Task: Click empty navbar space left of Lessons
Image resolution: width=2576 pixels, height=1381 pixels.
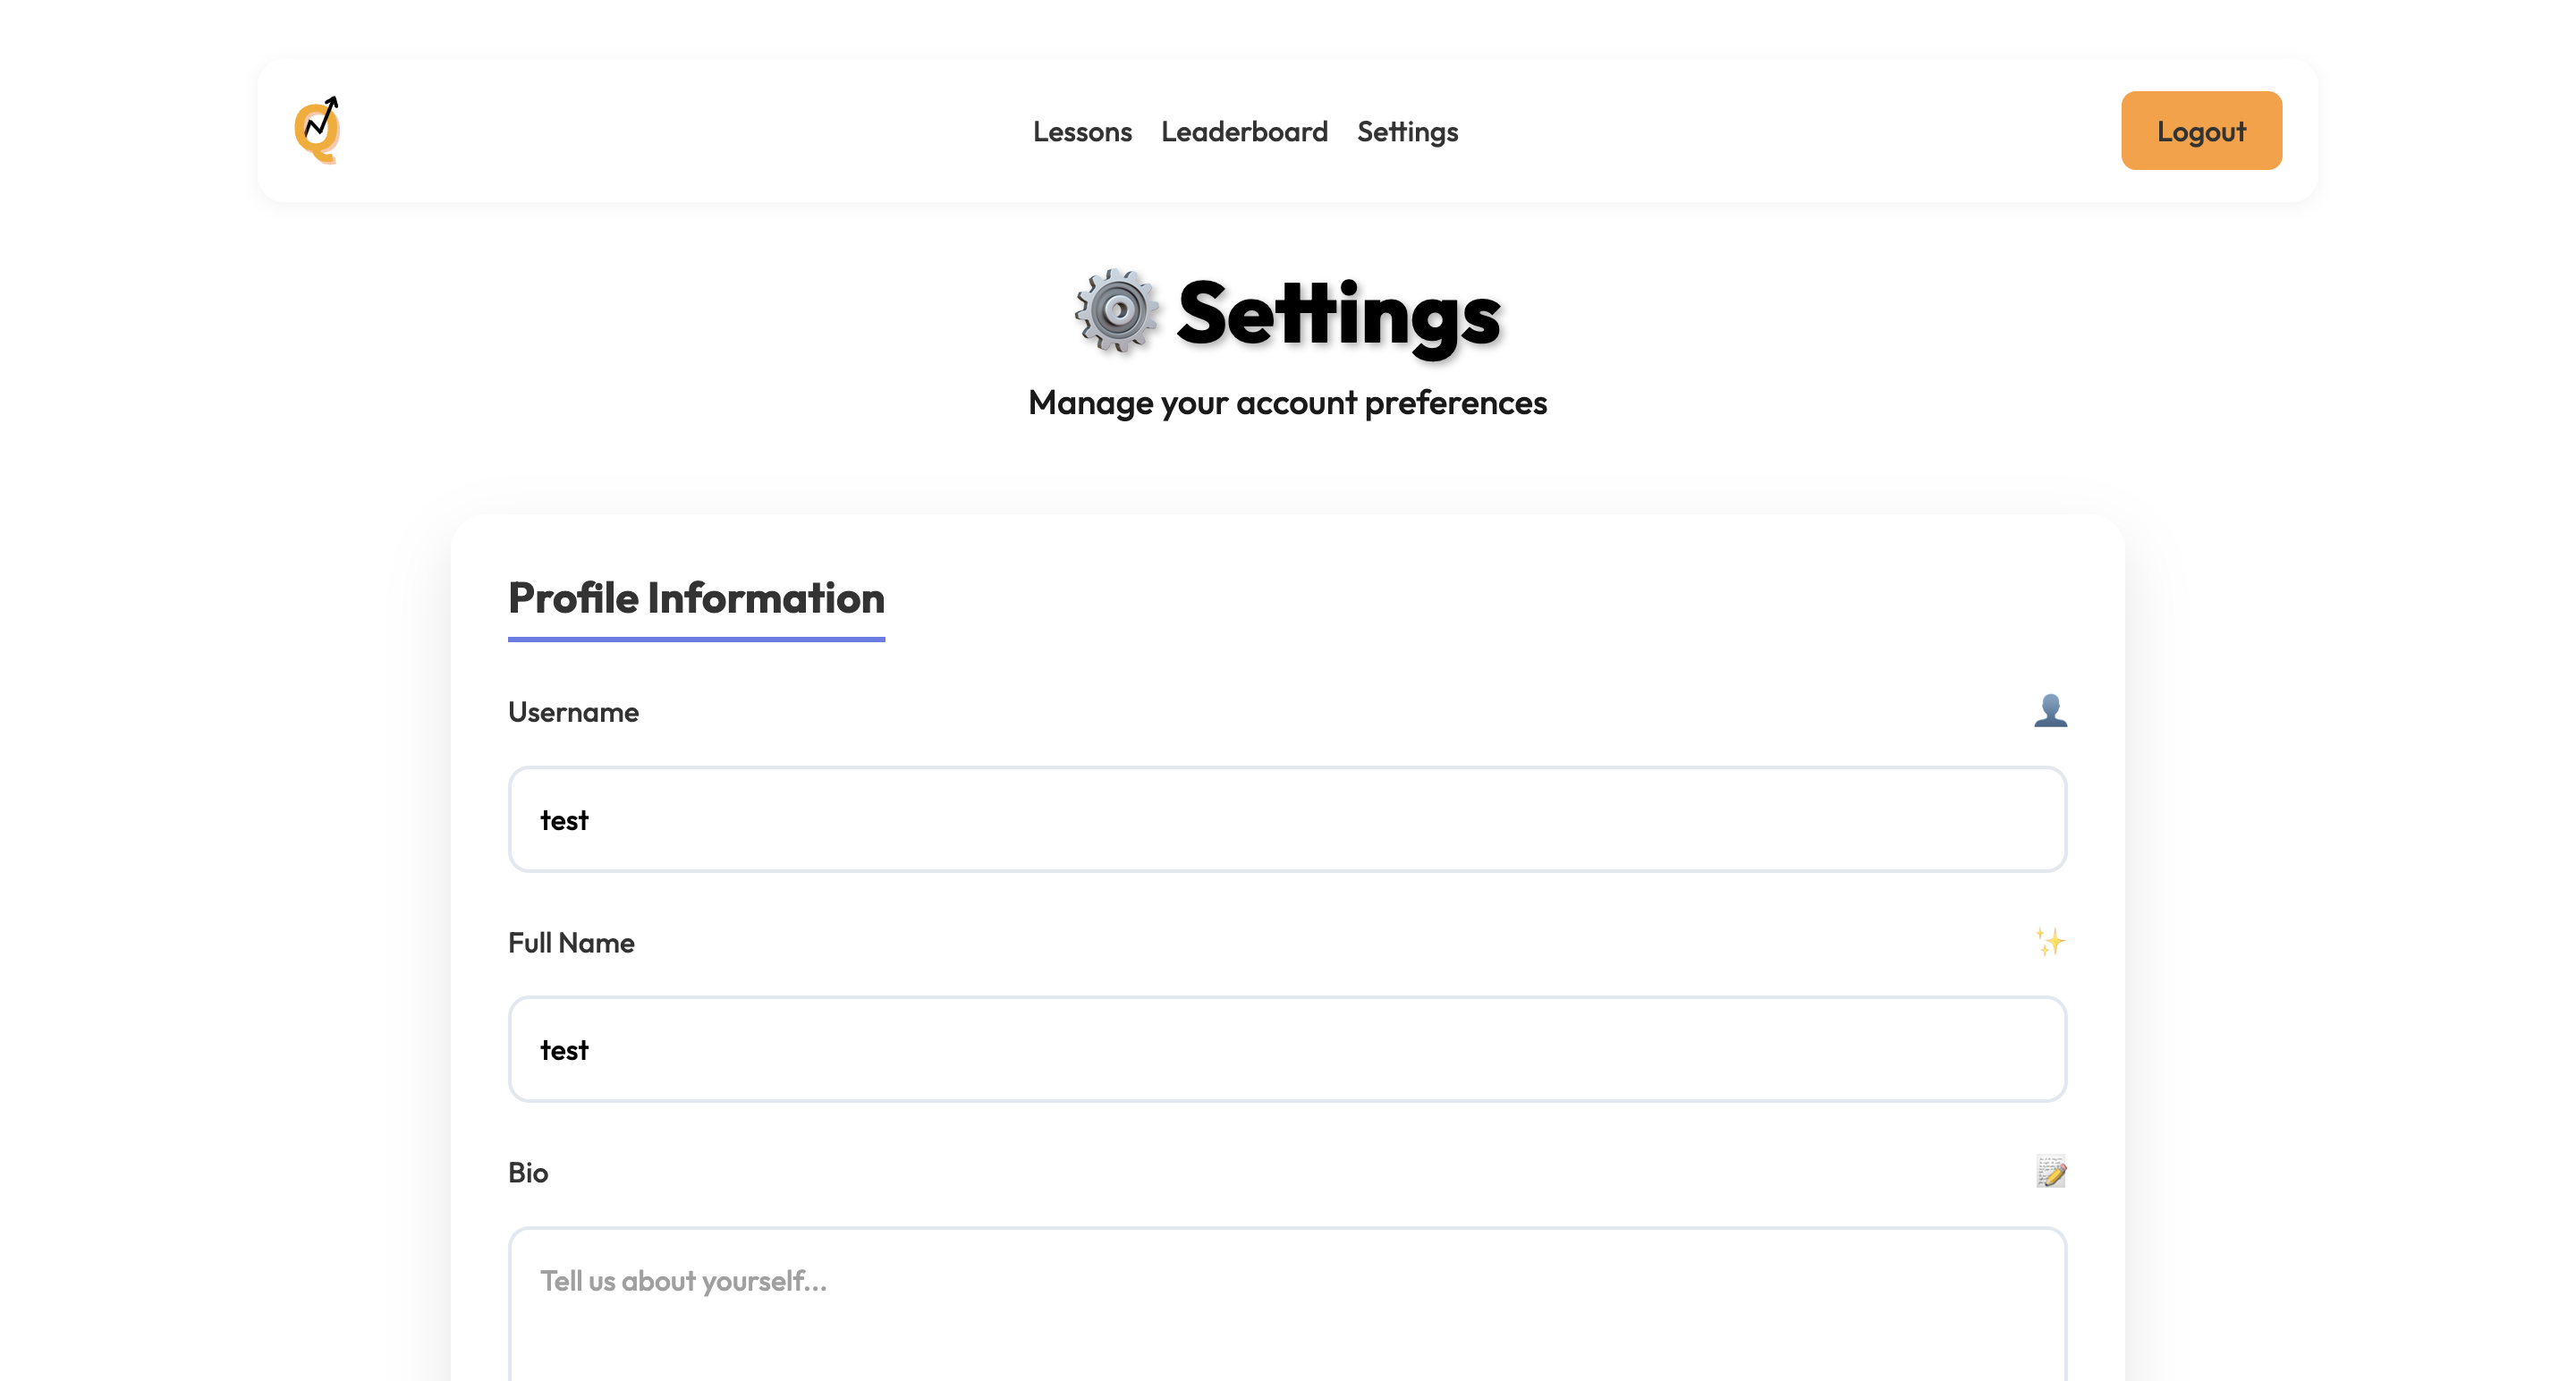Action: 680,131
